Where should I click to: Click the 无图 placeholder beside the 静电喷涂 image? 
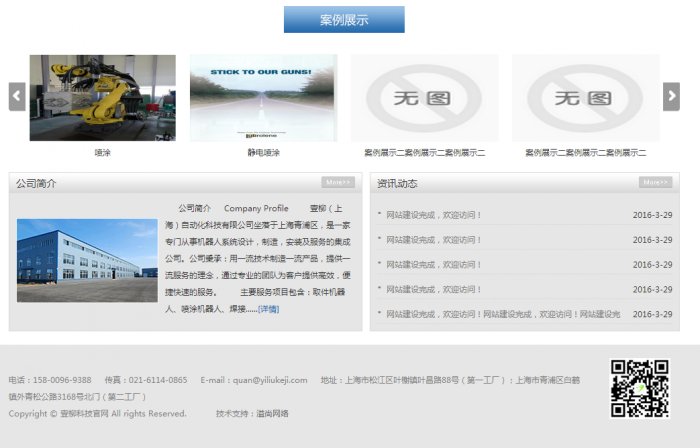pyautogui.click(x=424, y=97)
